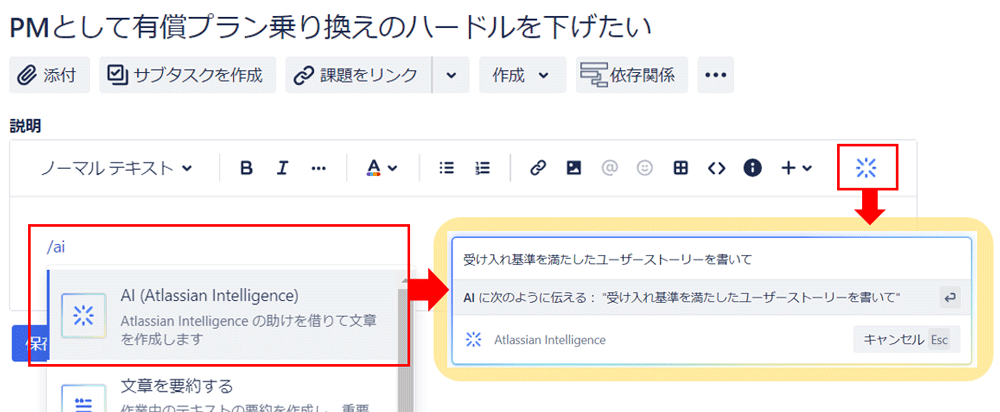The image size is (1000, 412).
Task: Open the 作成 dropdown
Action: click(x=522, y=75)
